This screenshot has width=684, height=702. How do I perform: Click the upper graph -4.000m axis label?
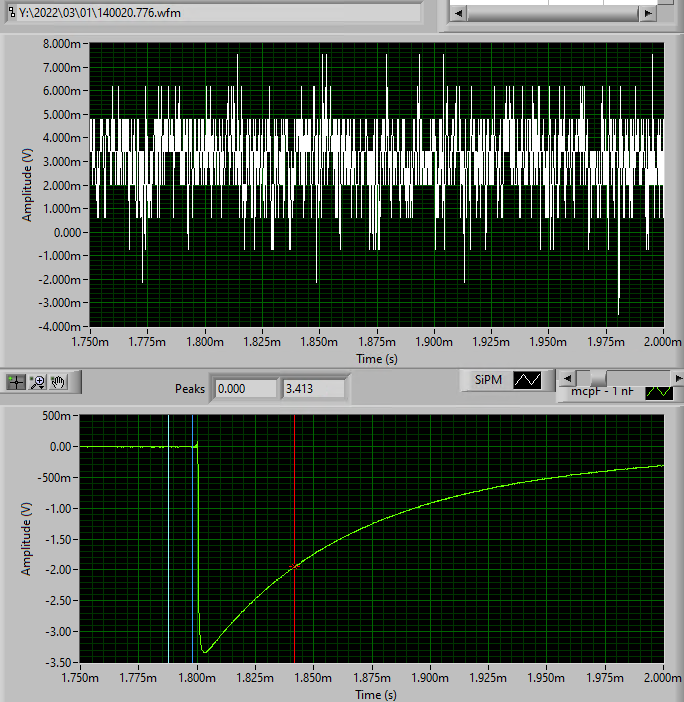click(60, 326)
